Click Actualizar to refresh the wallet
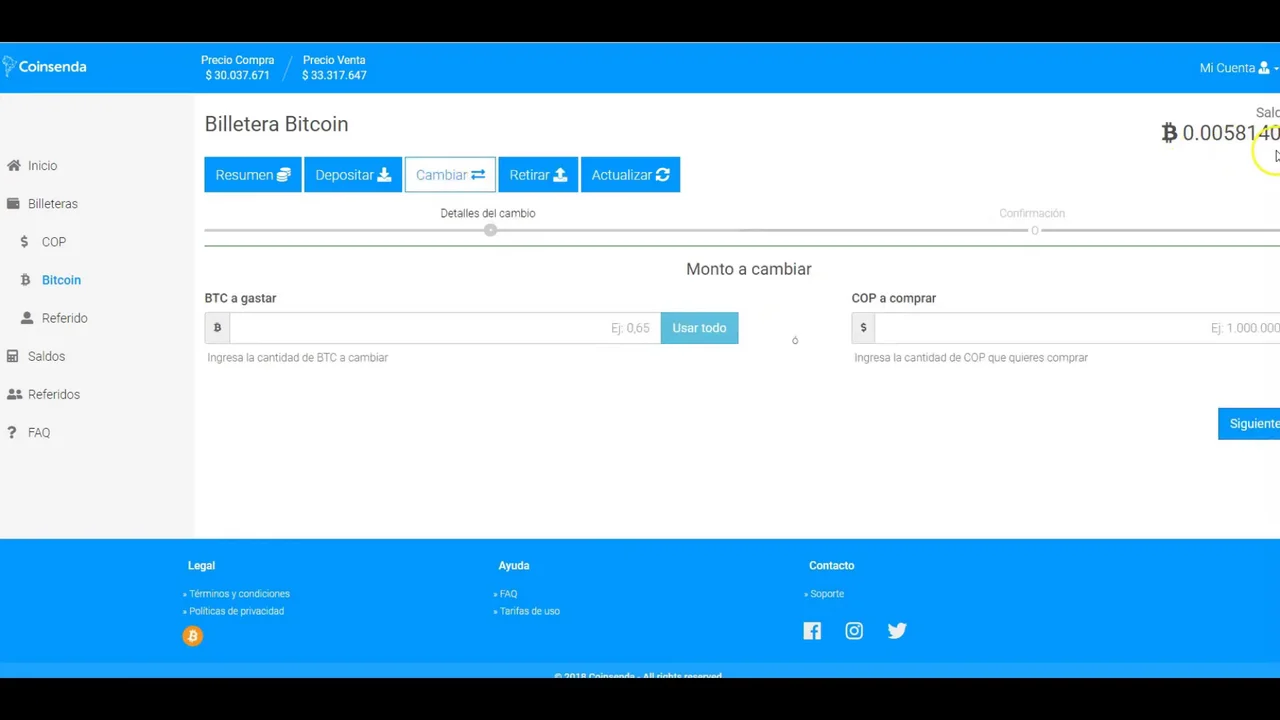 (x=630, y=175)
